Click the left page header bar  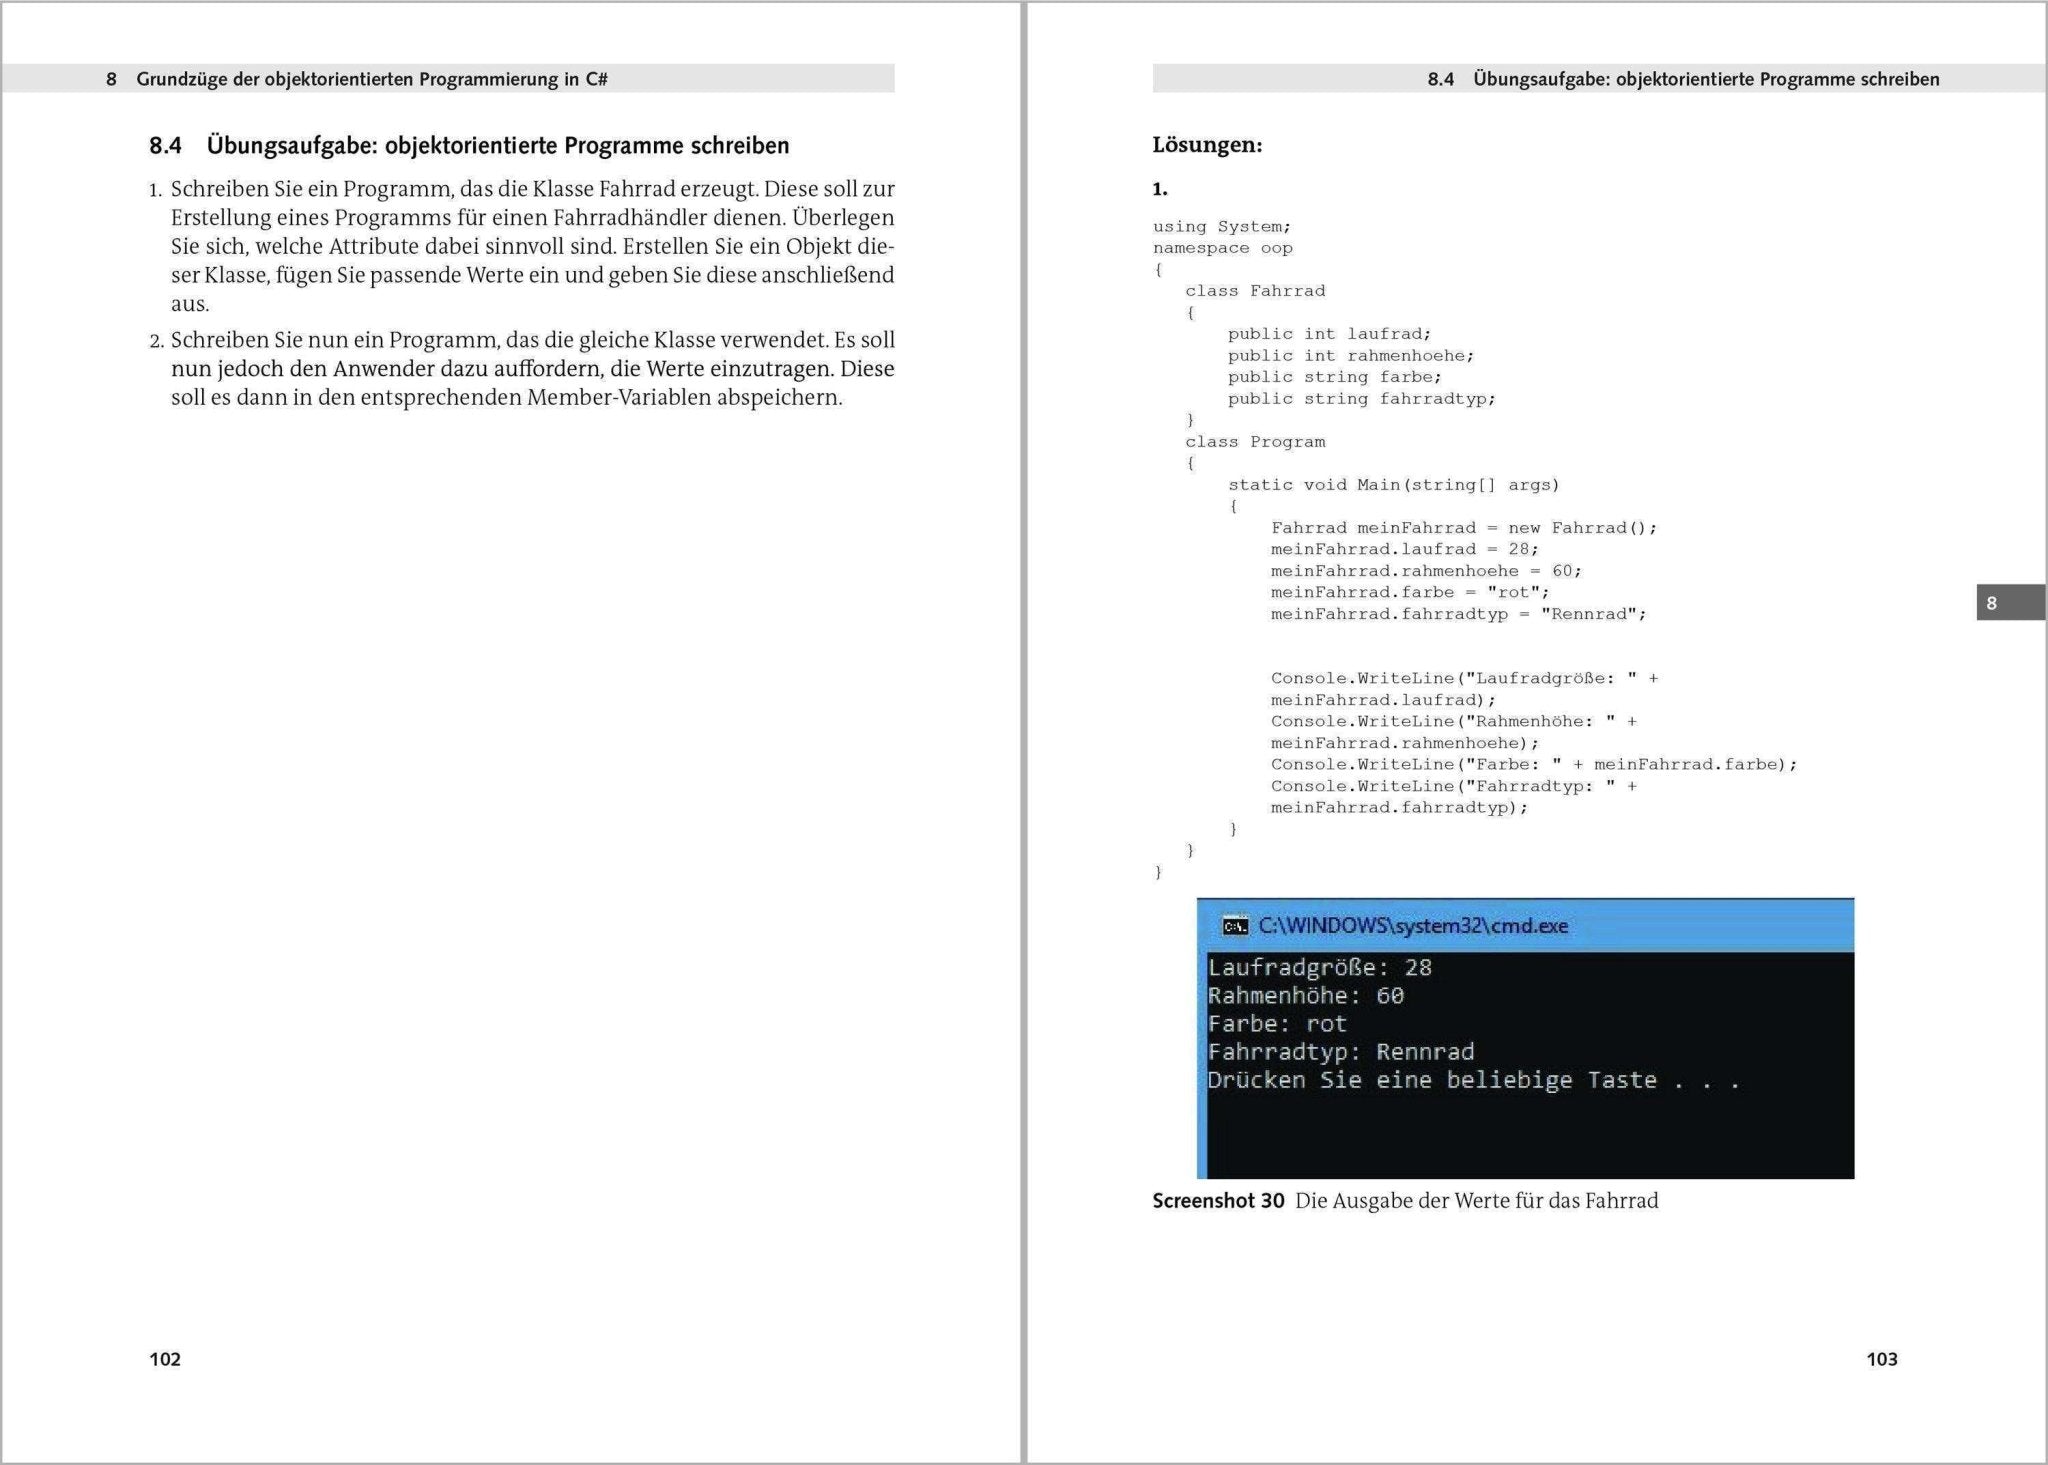click(448, 79)
